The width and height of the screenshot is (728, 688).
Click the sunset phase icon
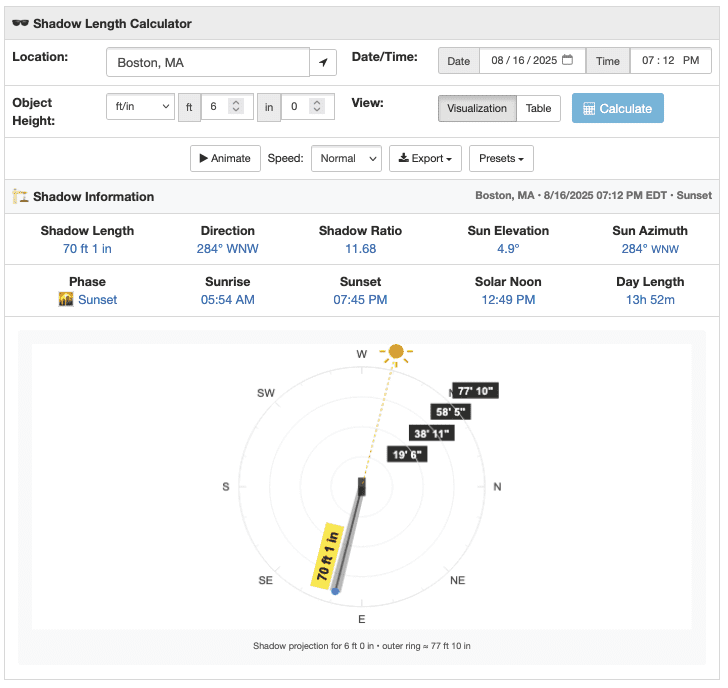(66, 299)
